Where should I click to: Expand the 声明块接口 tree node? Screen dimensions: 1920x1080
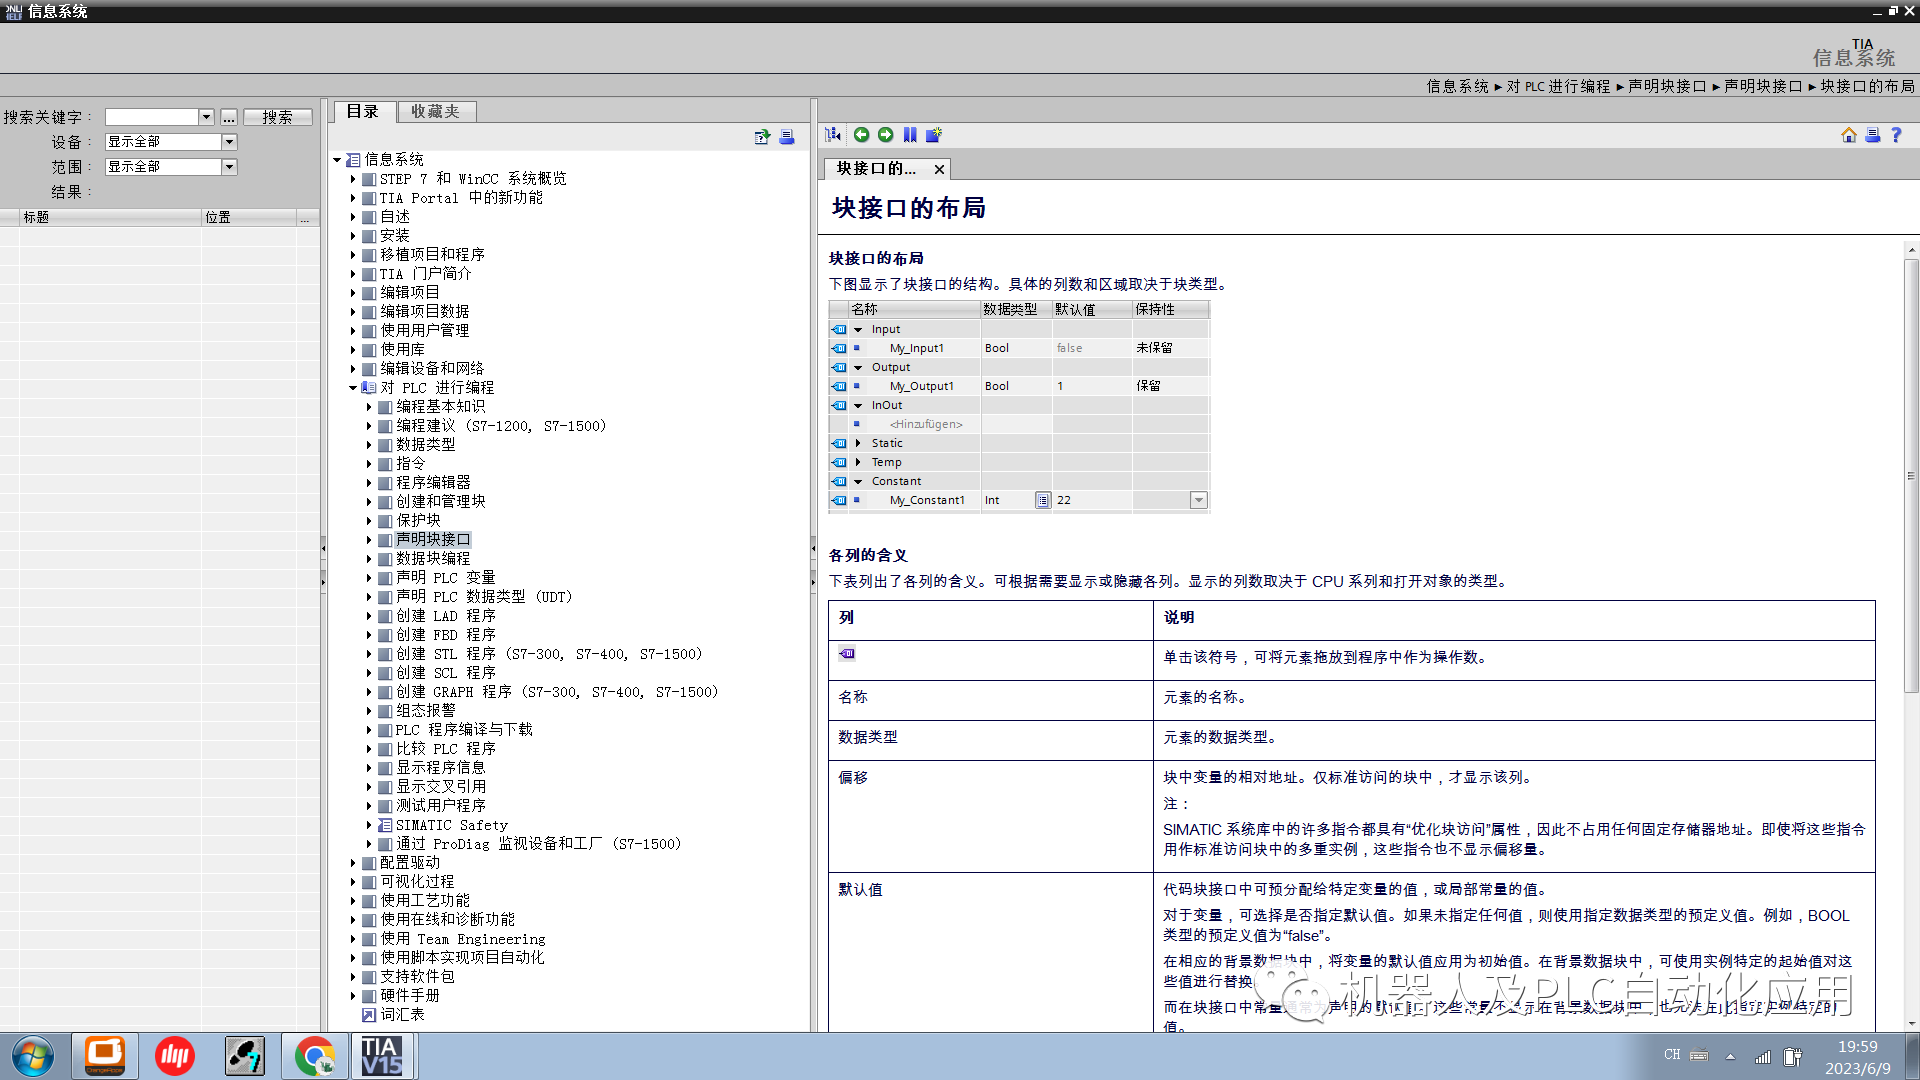pos(369,540)
